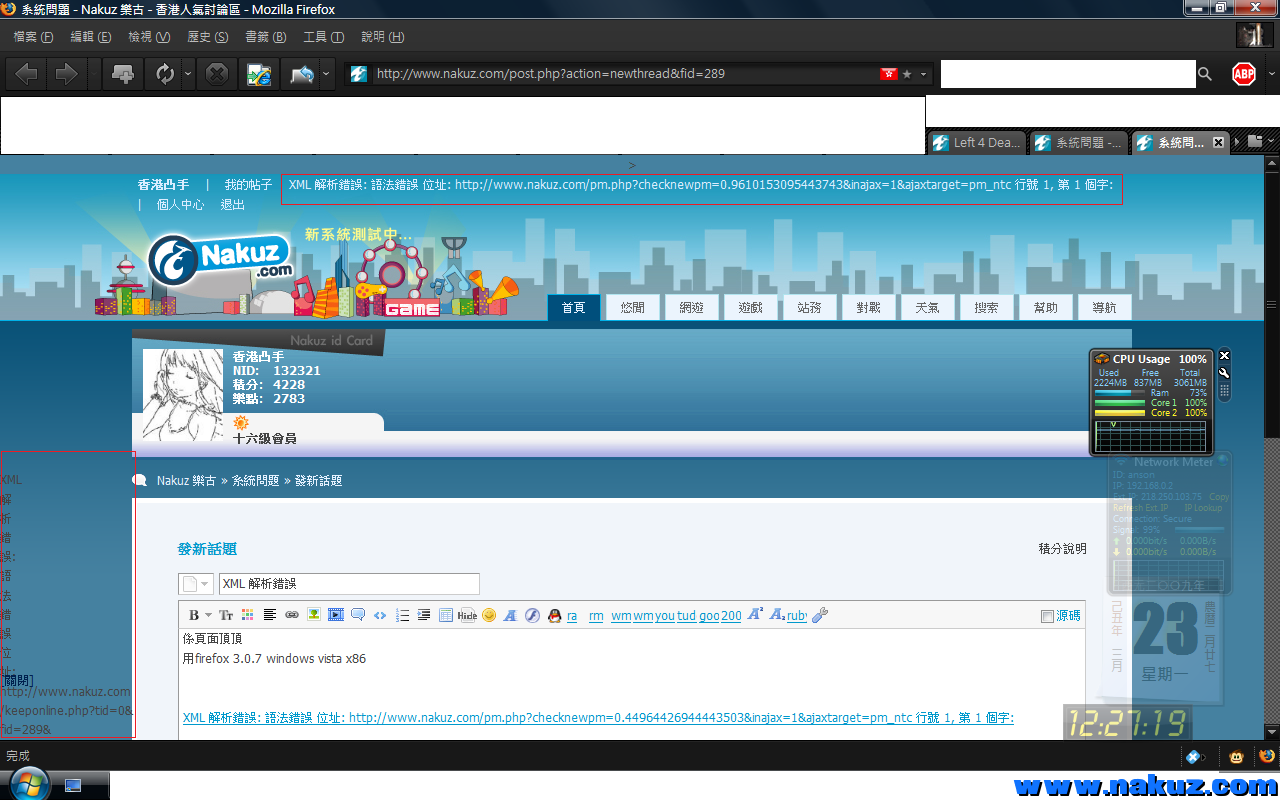Click the 個人中心 link
Viewport: 1280px width, 800px height.
point(180,204)
